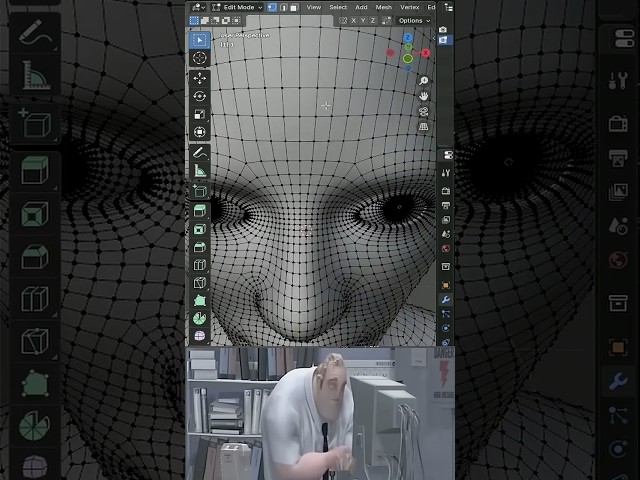The height and width of the screenshot is (480, 640).
Task: Click the video clip of man at computer
Action: click(320, 413)
